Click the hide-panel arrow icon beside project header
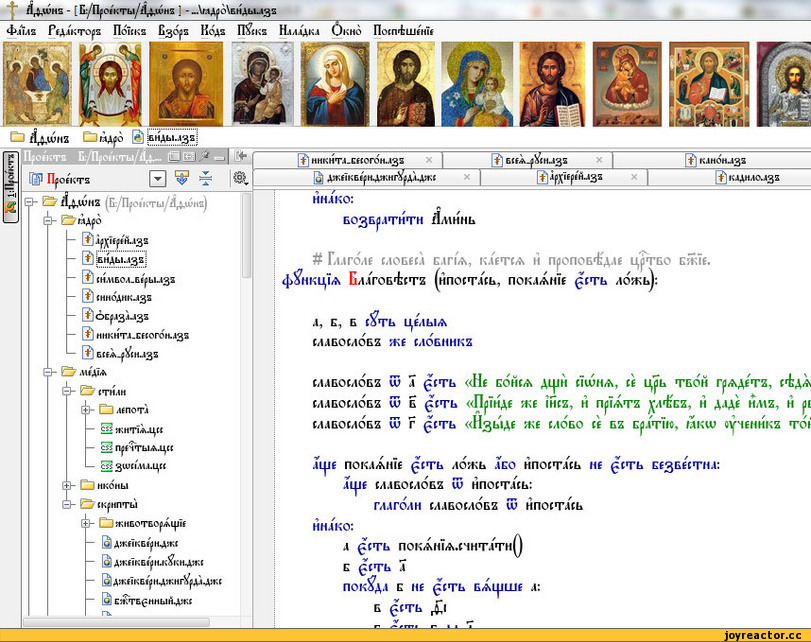This screenshot has width=811, height=642. click(x=241, y=156)
